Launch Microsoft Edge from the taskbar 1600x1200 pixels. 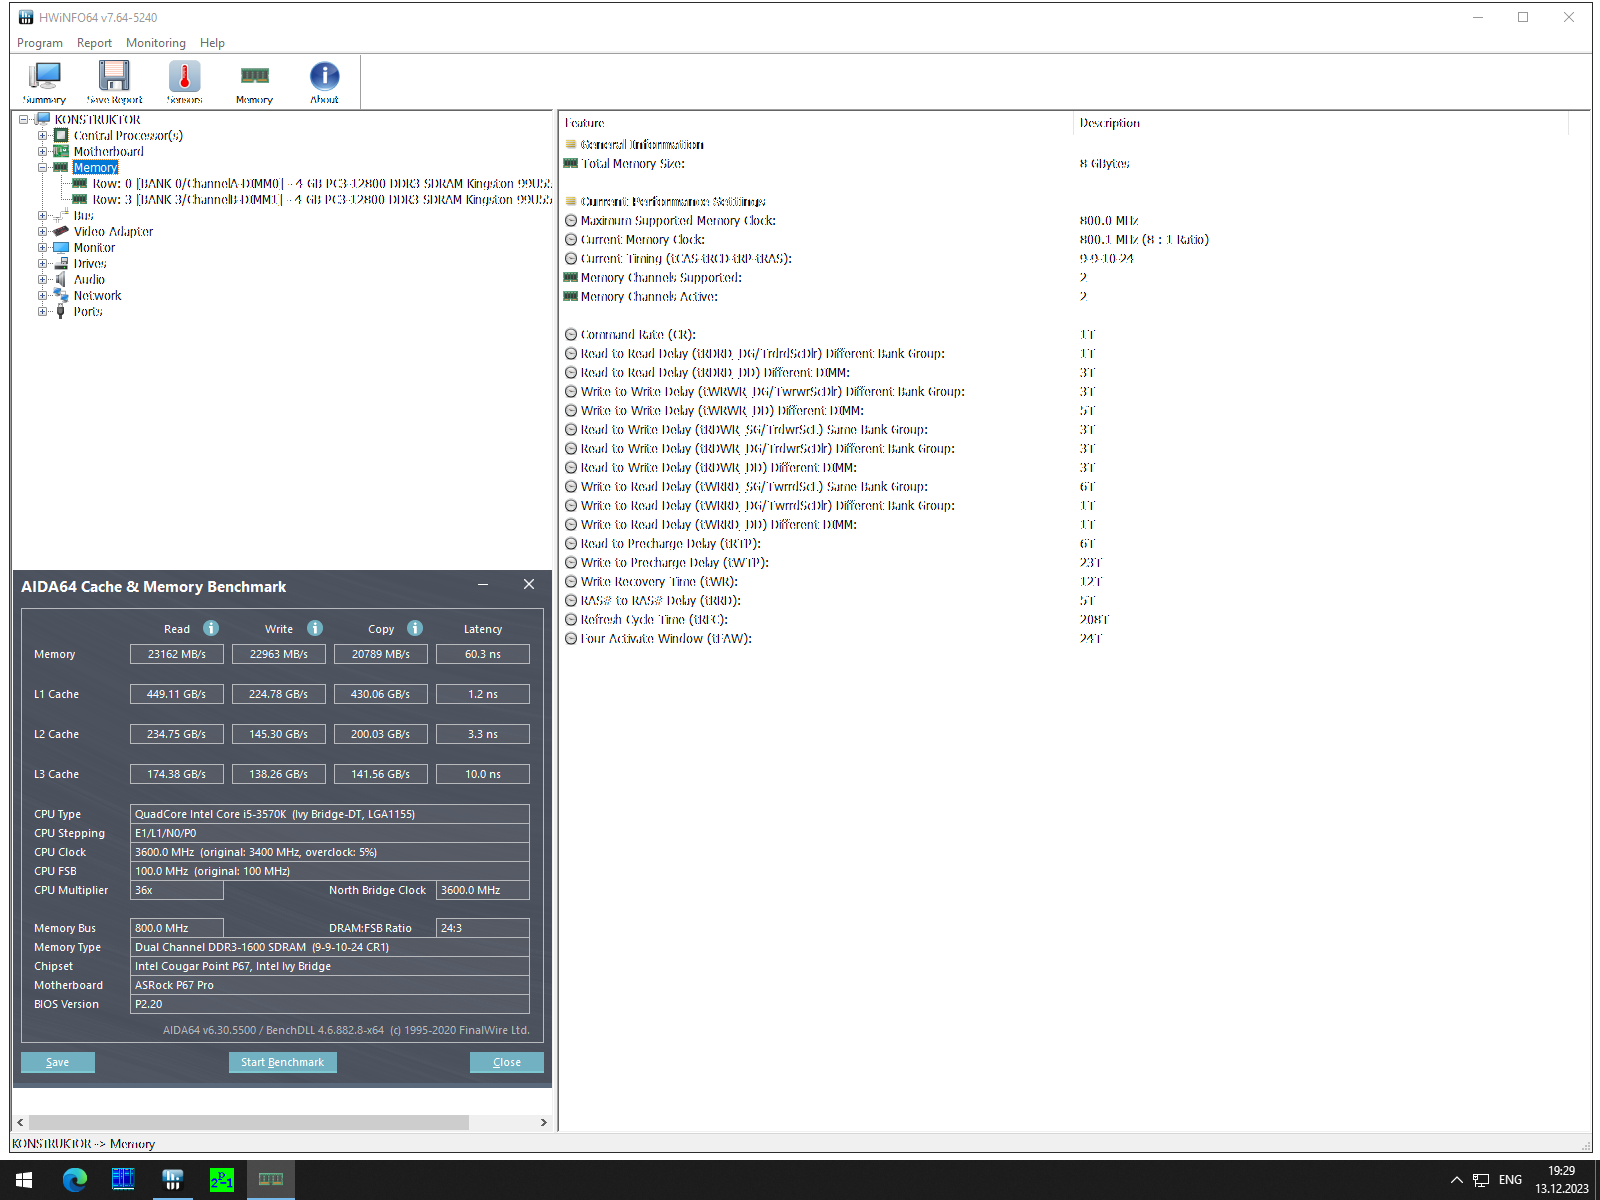click(74, 1180)
